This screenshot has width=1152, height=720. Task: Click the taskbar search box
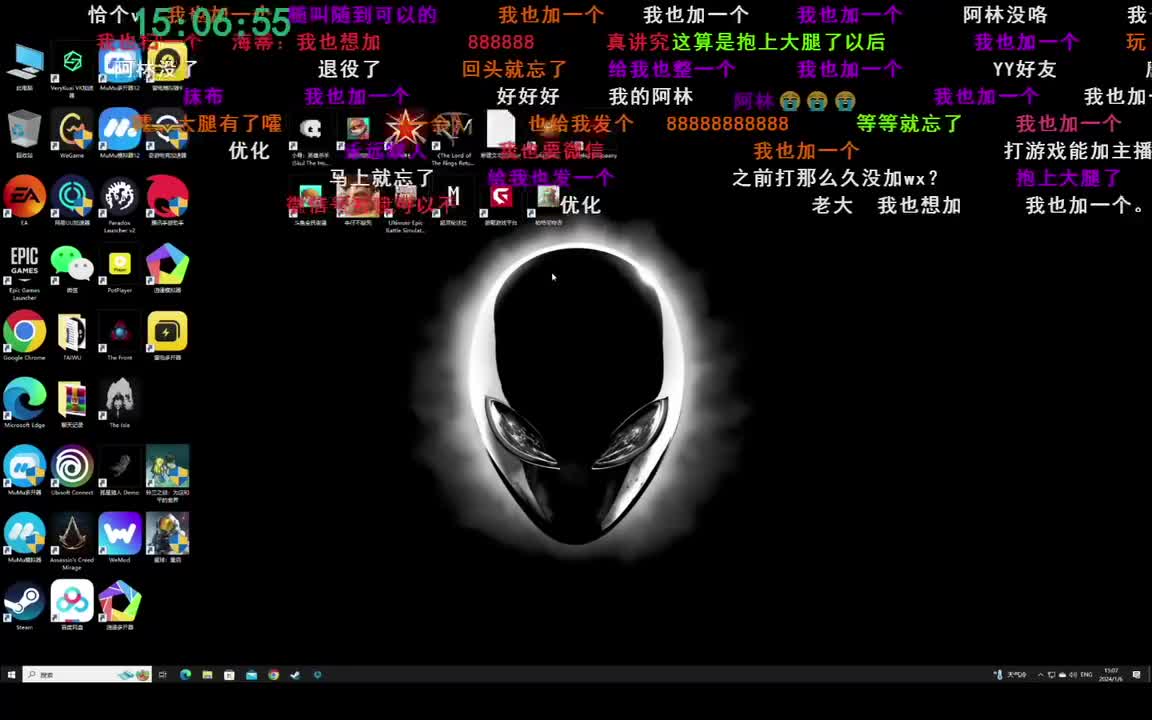coord(87,674)
